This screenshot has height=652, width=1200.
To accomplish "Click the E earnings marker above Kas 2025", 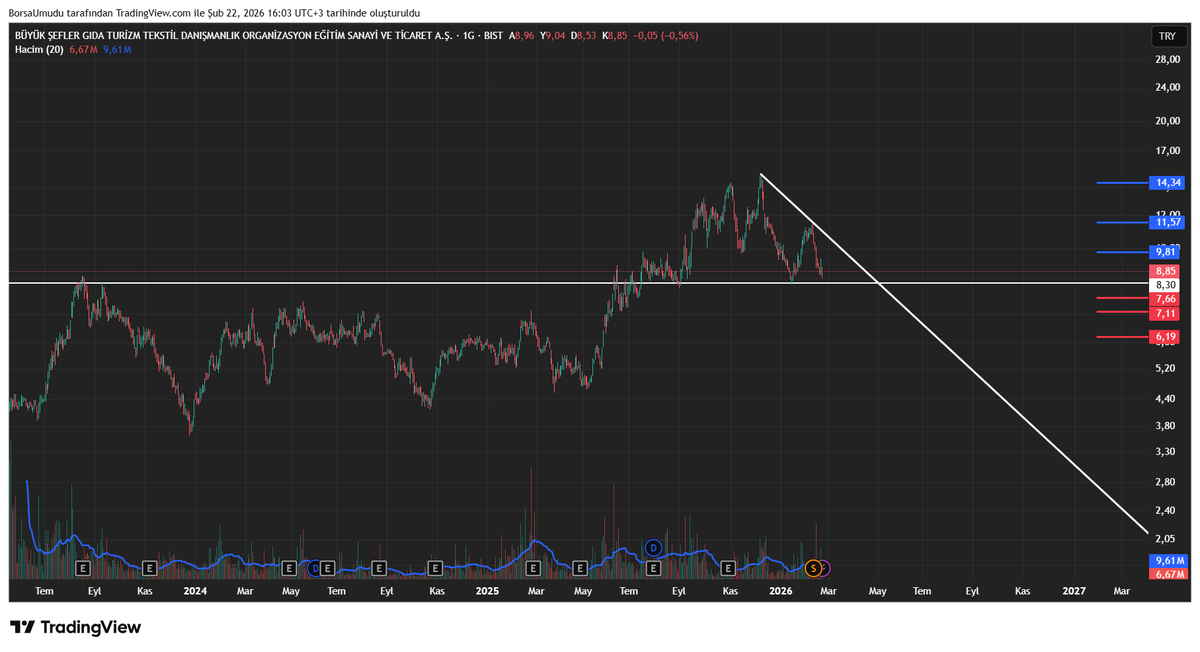I will pyautogui.click(x=728, y=568).
